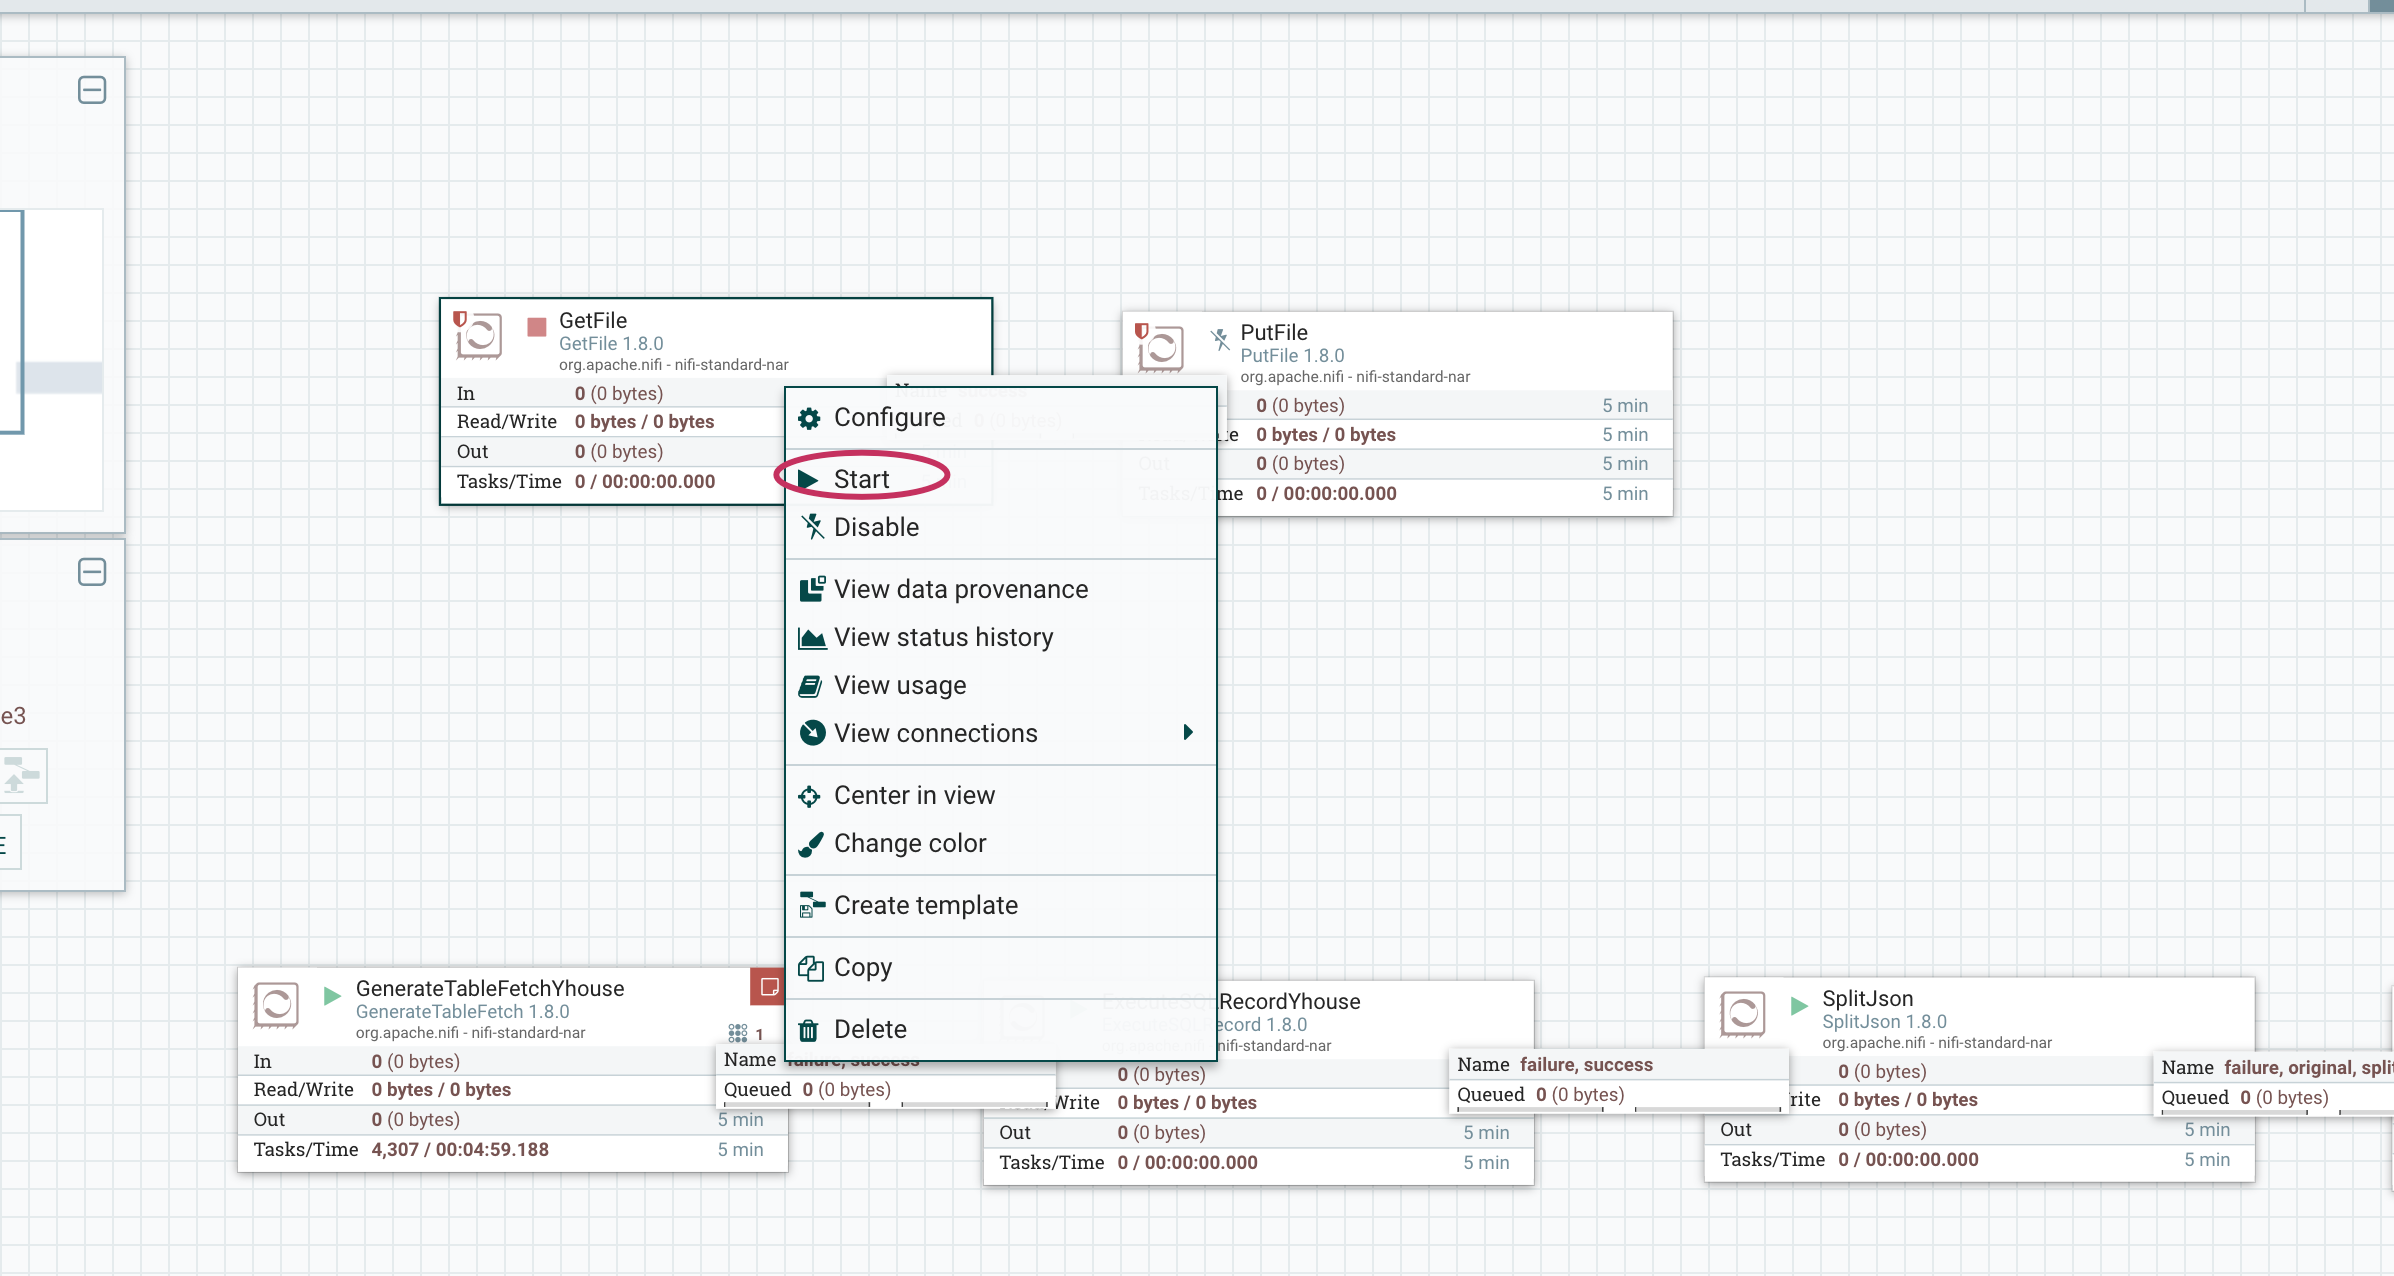Click the status history chart icon
Image resolution: width=2394 pixels, height=1276 pixels.
(812, 638)
